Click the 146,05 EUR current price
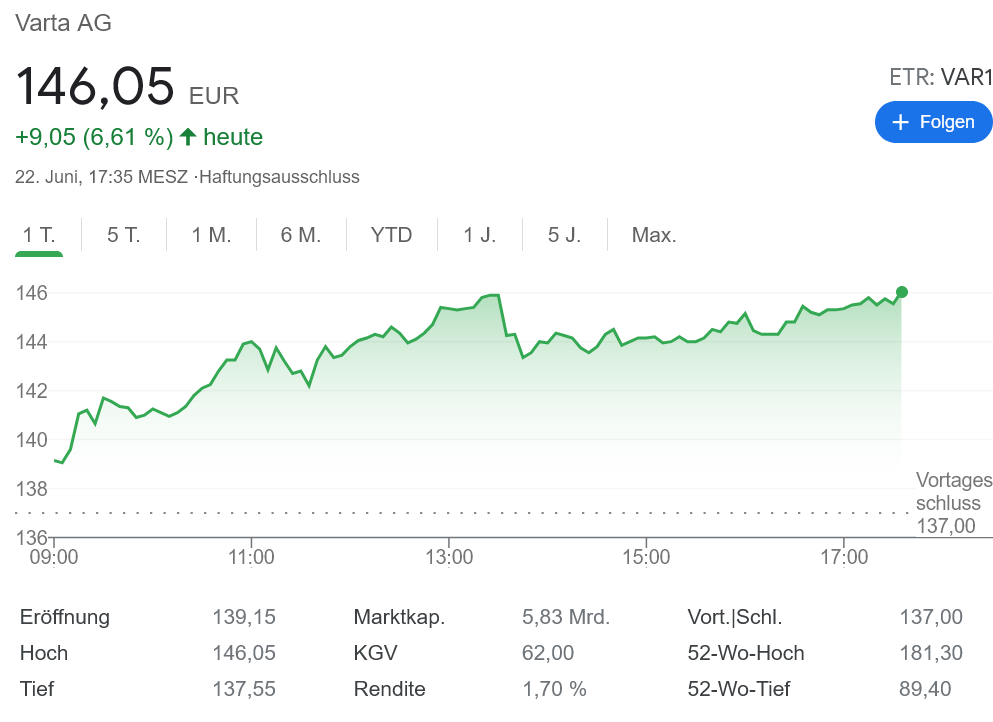 [96, 86]
